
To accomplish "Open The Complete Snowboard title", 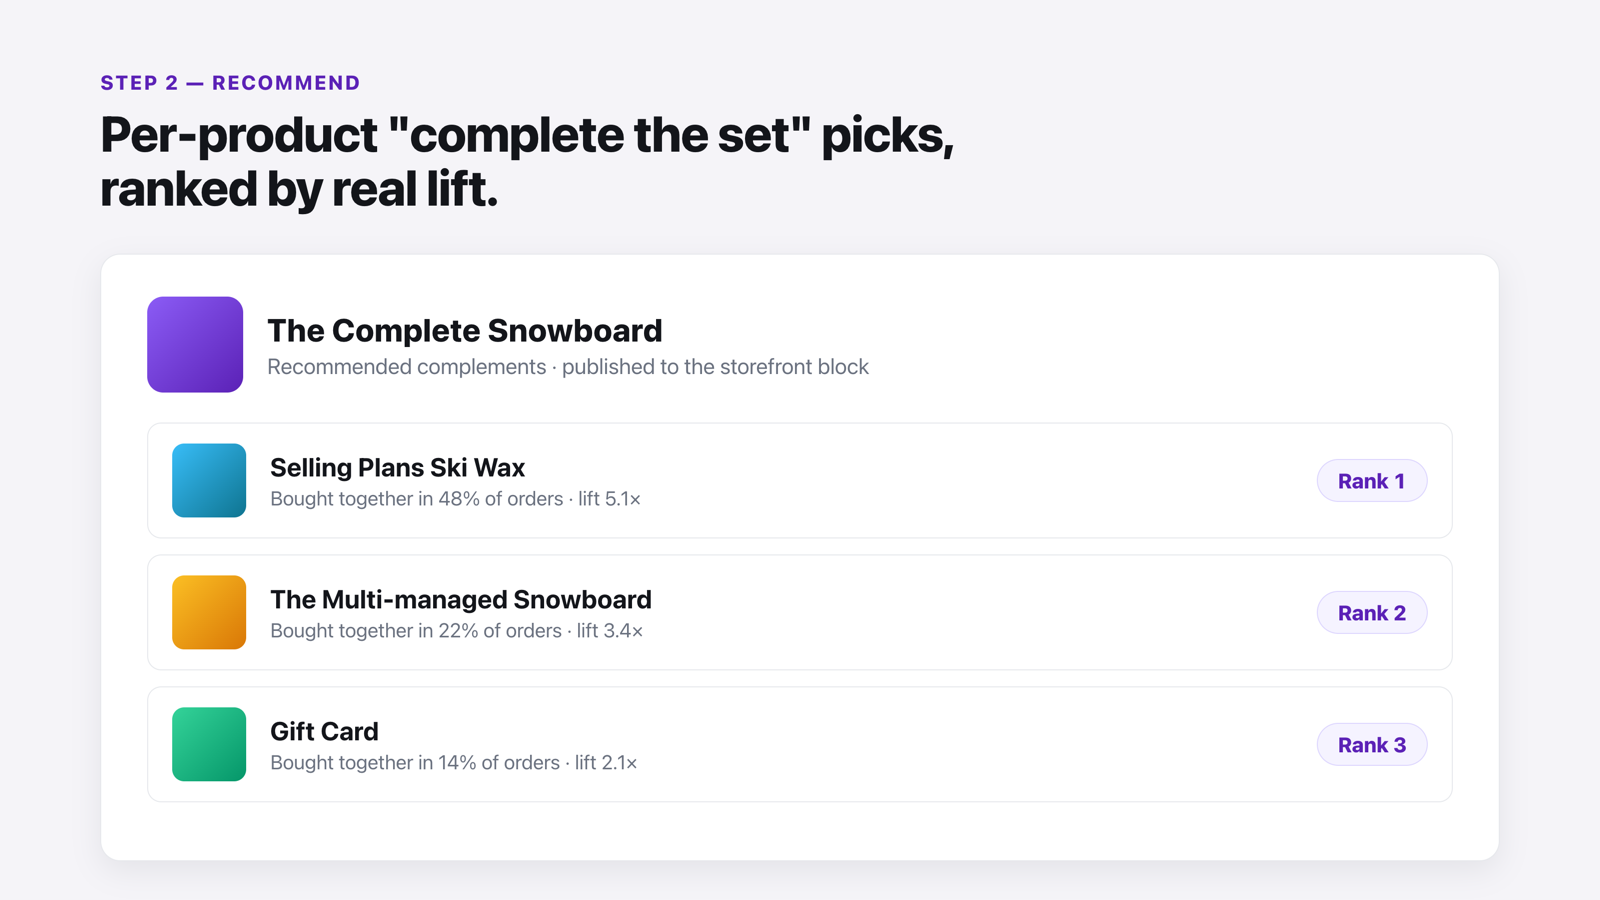I will pos(465,330).
